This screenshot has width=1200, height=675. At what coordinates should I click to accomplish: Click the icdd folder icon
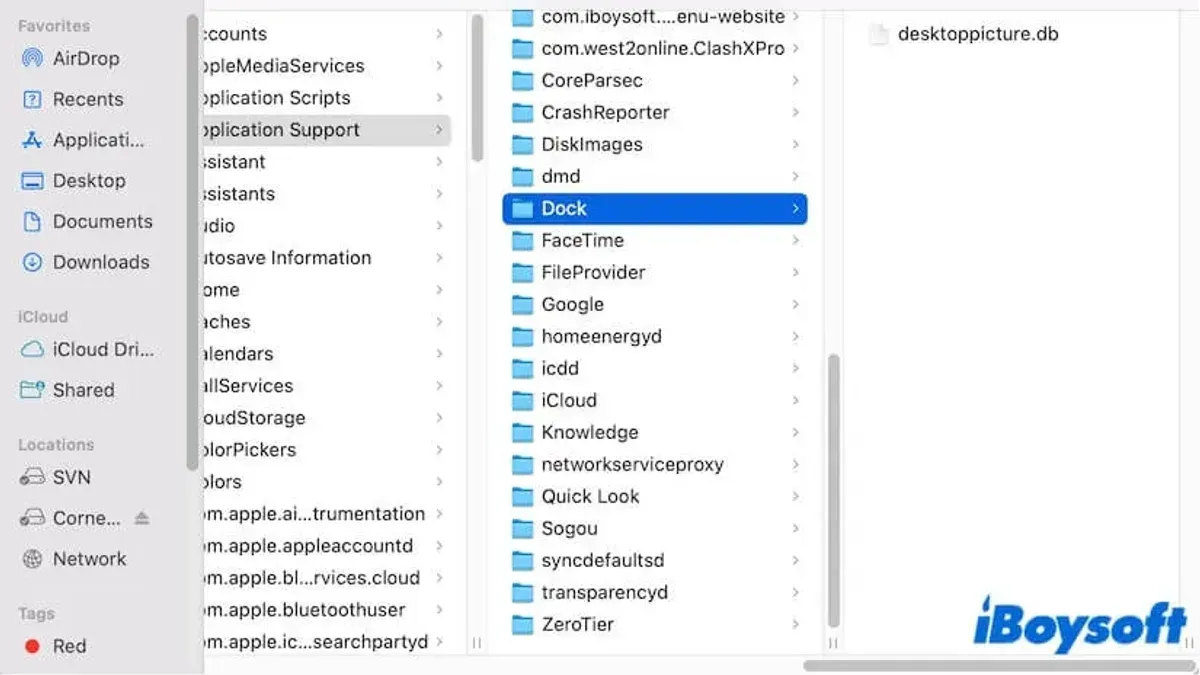pyautogui.click(x=522, y=368)
